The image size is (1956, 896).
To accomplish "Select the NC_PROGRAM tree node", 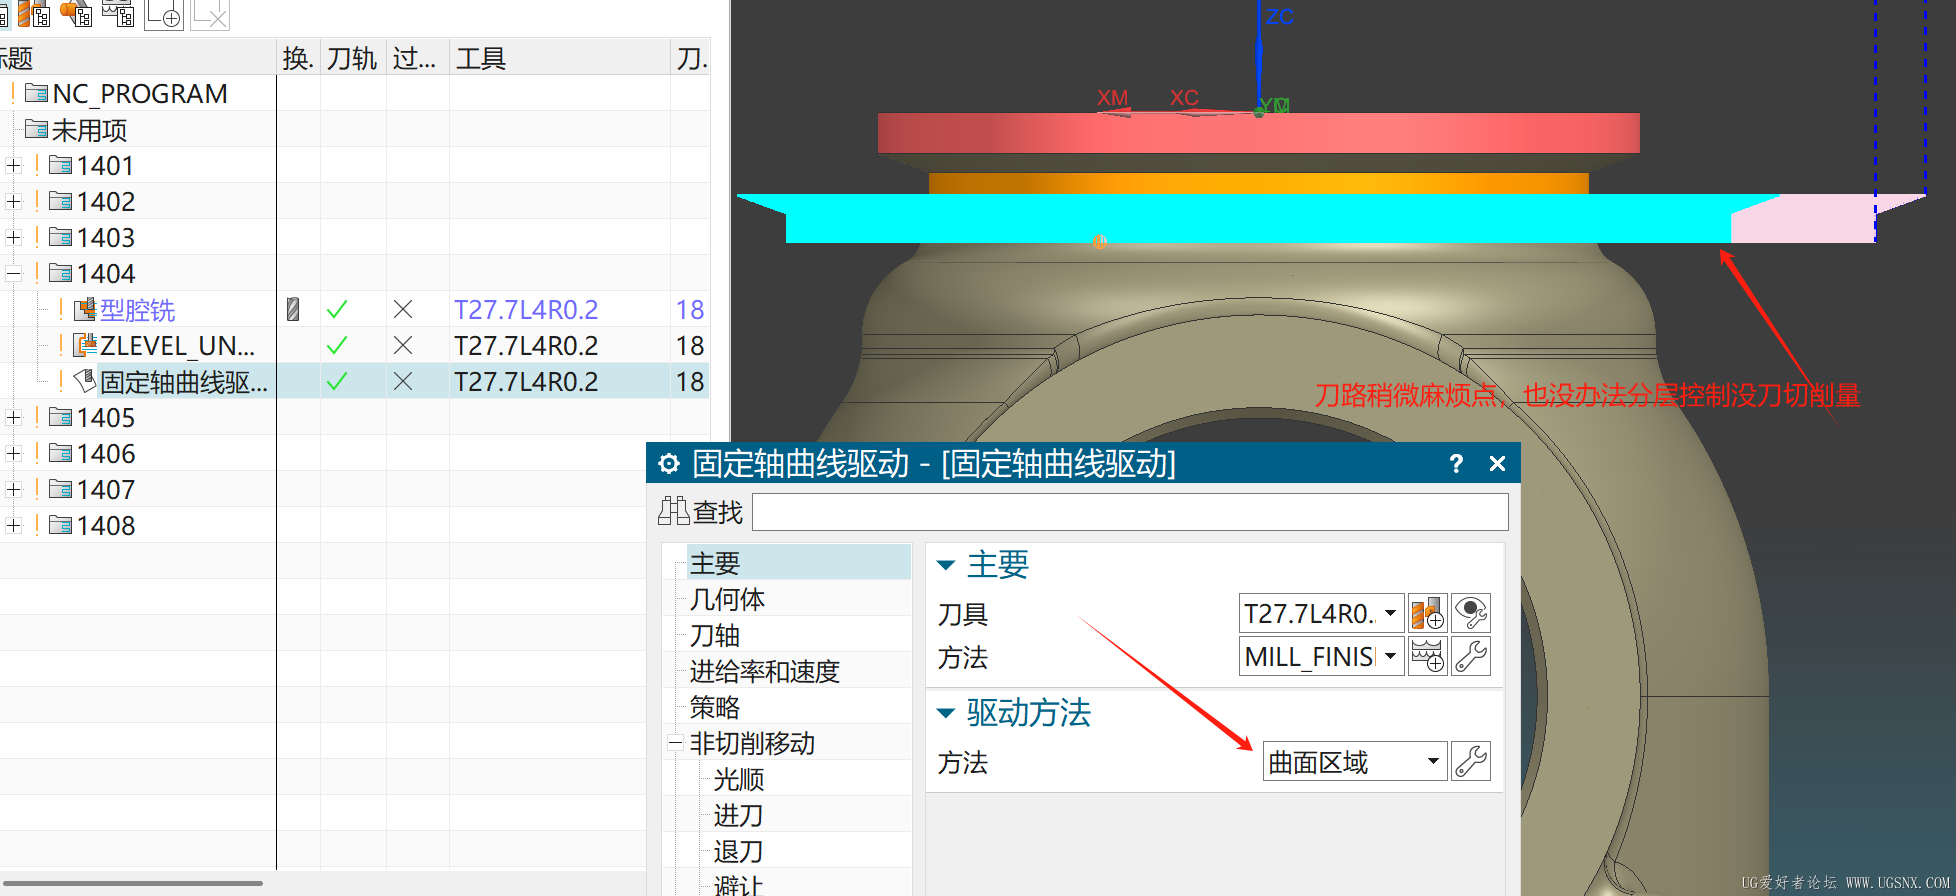I will [x=140, y=93].
